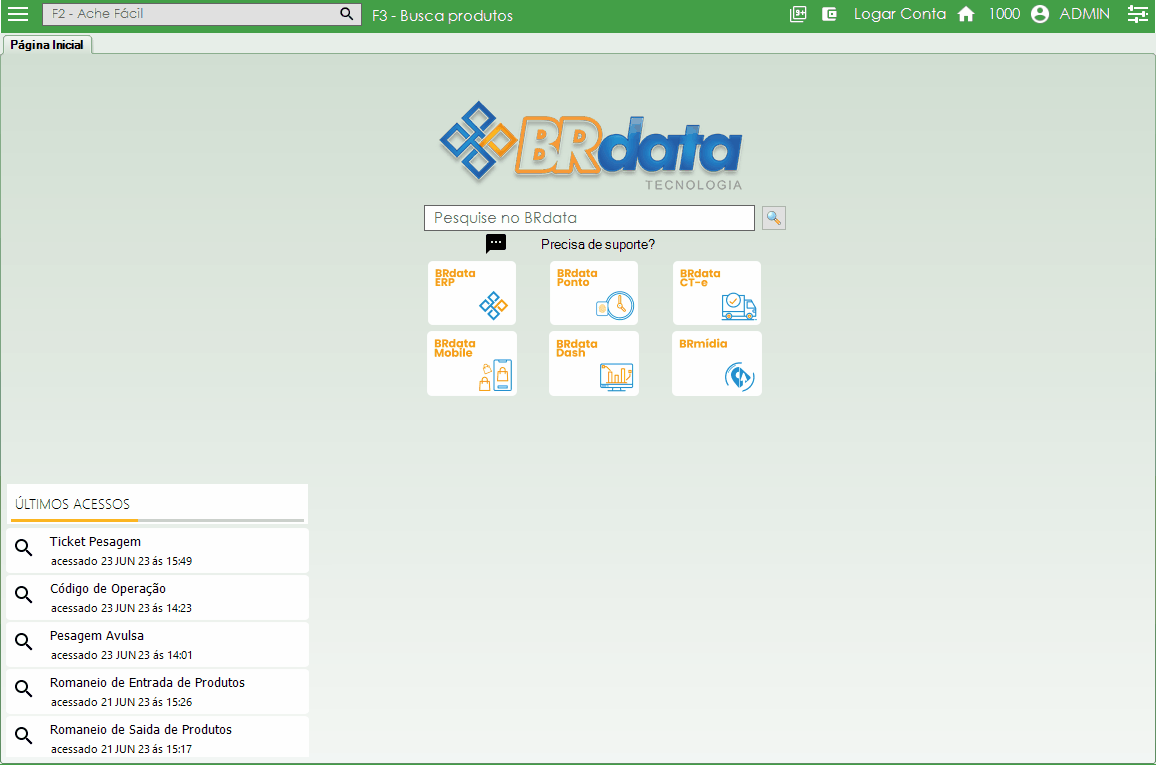Open the BRdata Mobile tile

click(x=472, y=364)
